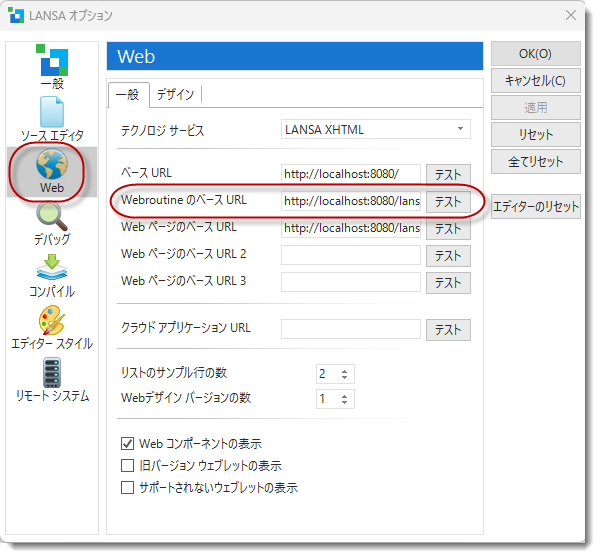Close the LANSA オプション dialog
Screen dimensions: 600x558
click(x=571, y=15)
